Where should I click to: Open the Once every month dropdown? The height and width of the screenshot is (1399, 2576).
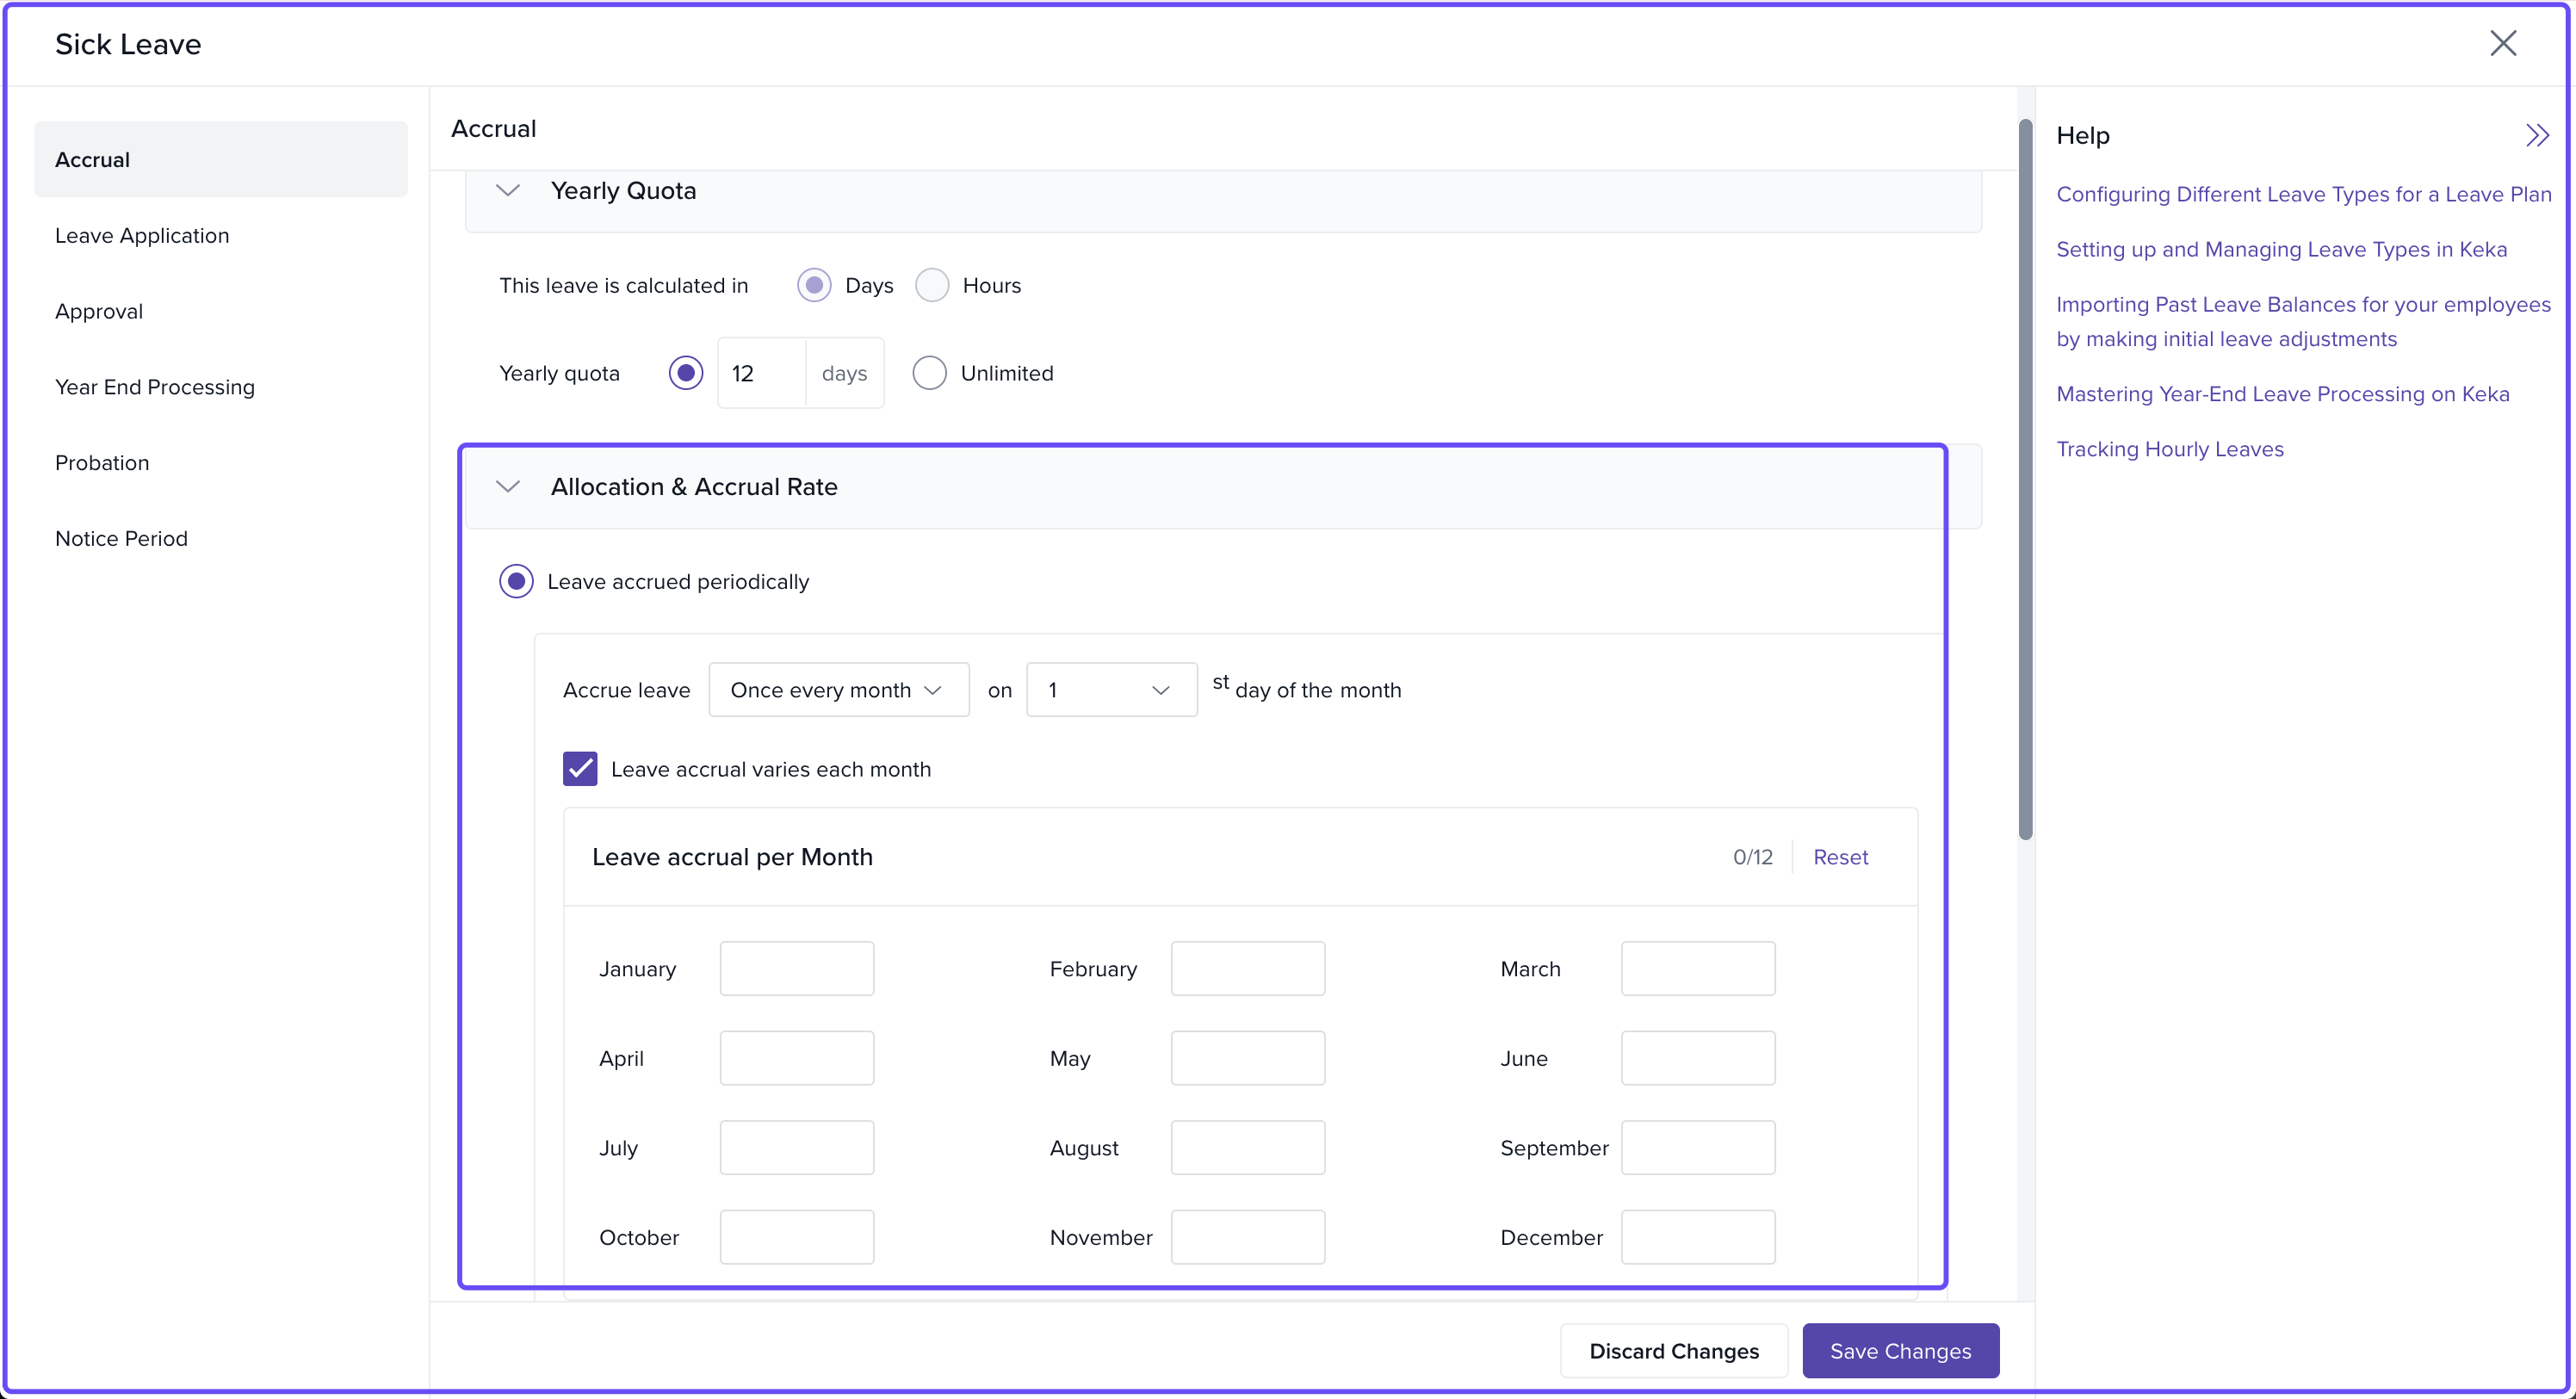pos(838,690)
